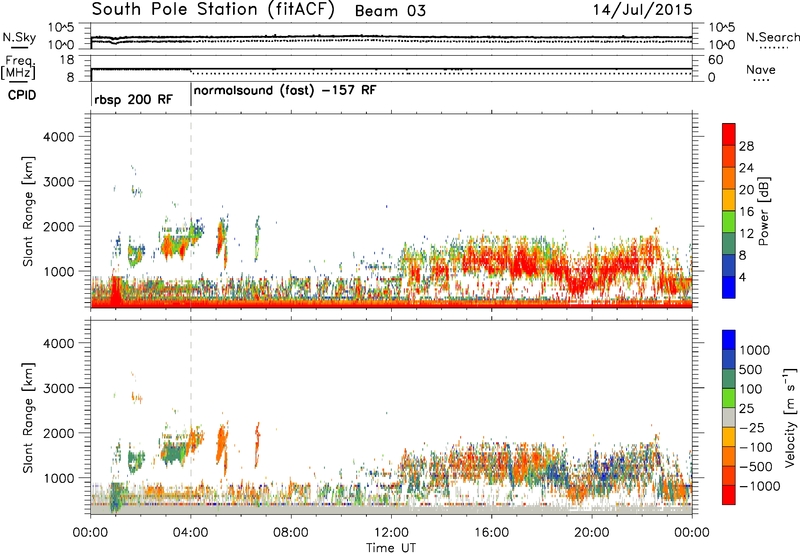The height and width of the screenshot is (554, 800).
Task: Click the "-100" velocity colorbar label
Action: [x=757, y=447]
